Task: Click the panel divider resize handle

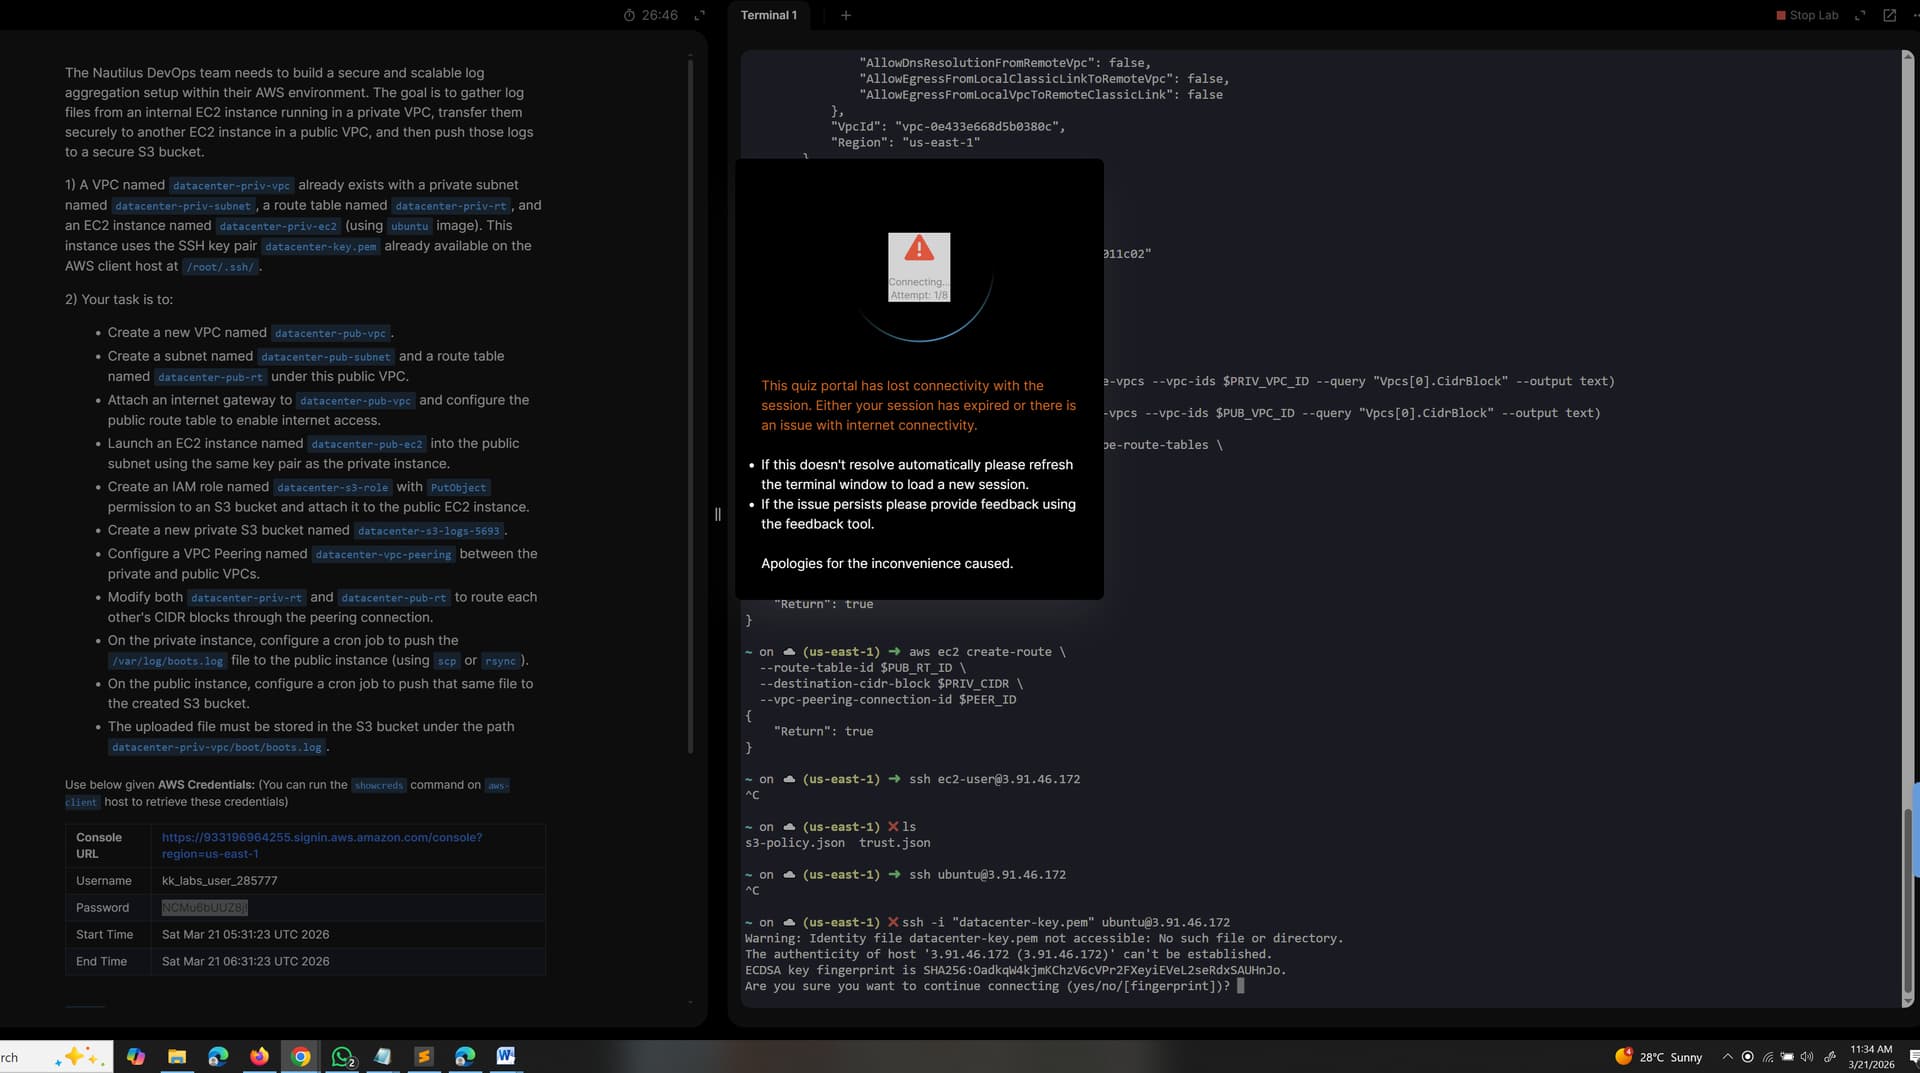Action: tap(717, 514)
